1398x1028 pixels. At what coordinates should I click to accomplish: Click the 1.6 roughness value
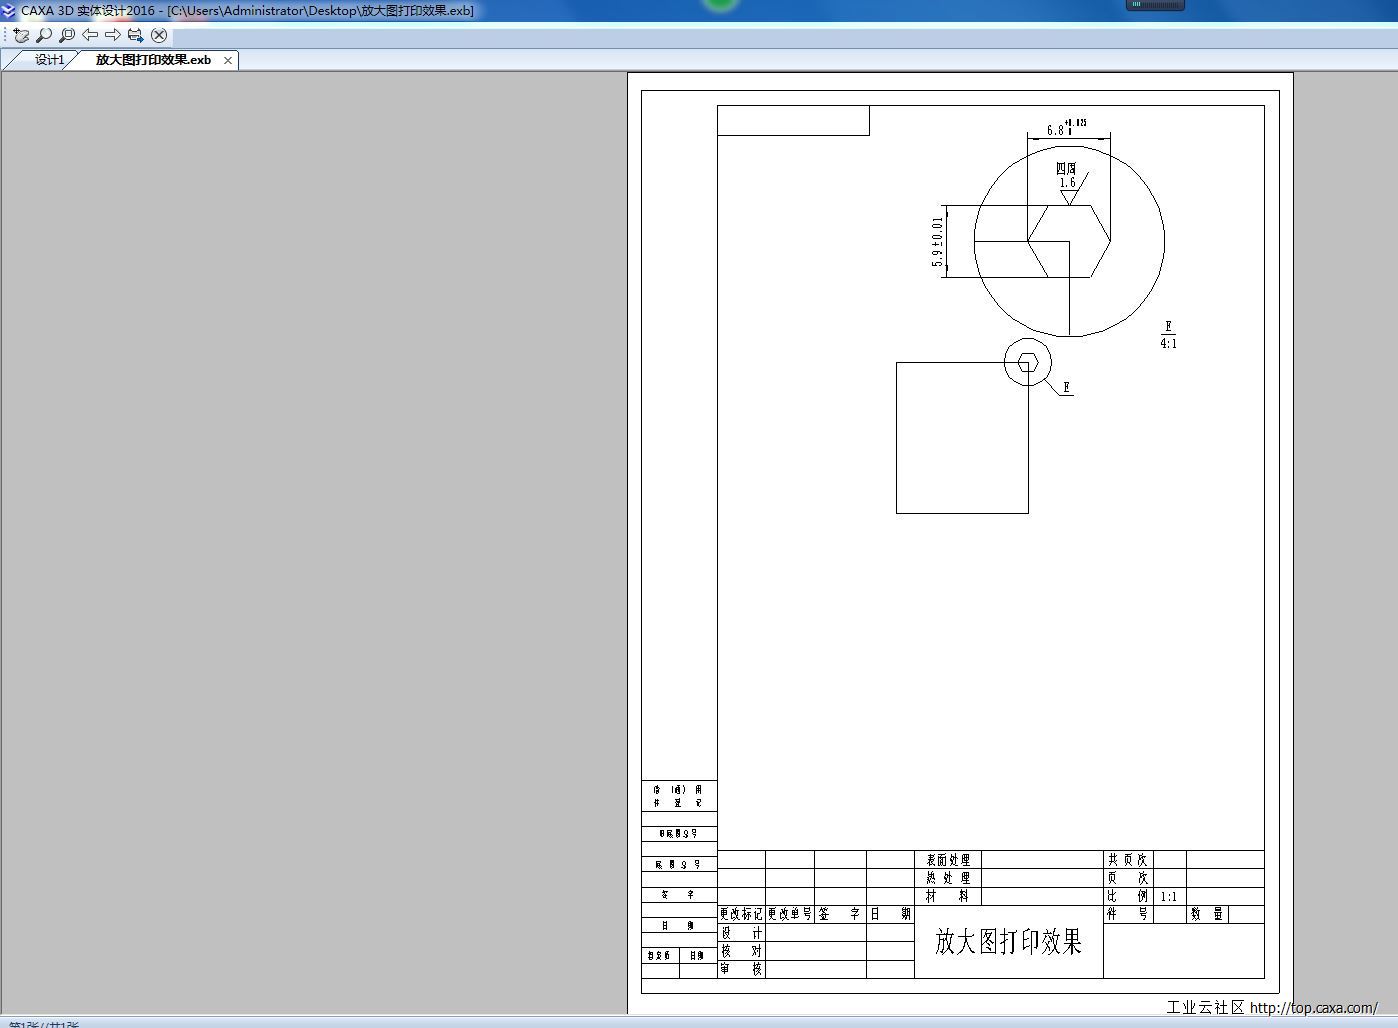click(1068, 183)
